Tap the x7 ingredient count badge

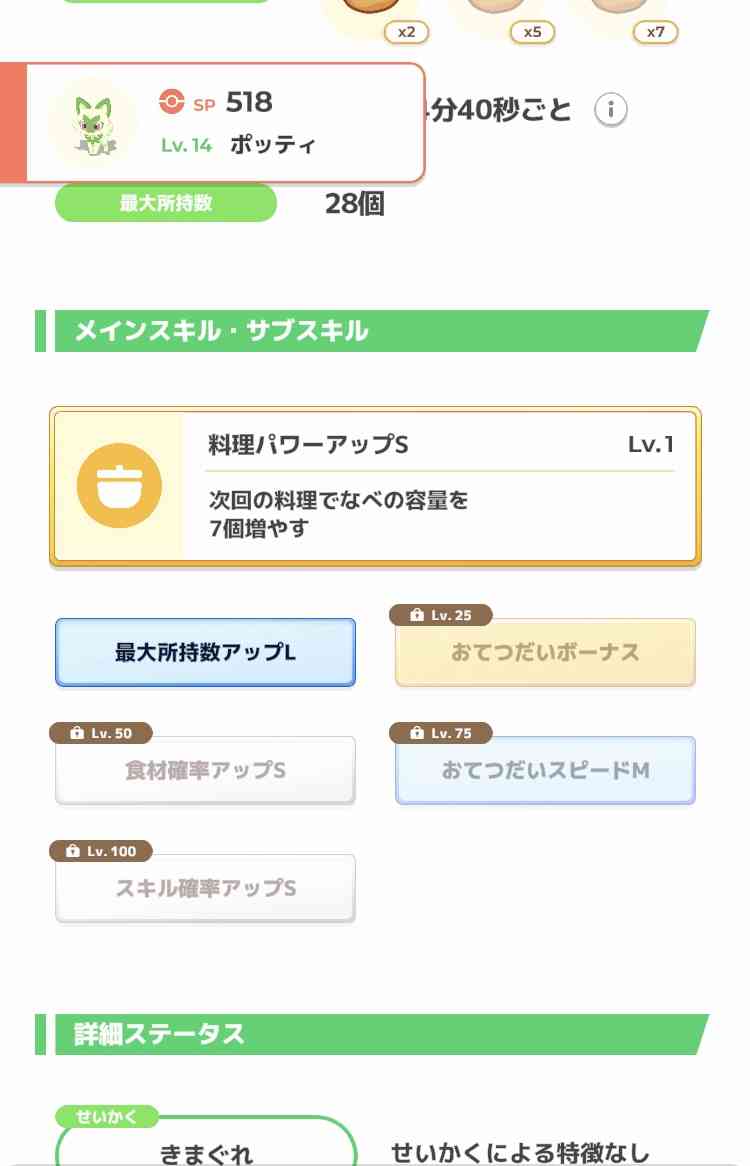click(655, 32)
